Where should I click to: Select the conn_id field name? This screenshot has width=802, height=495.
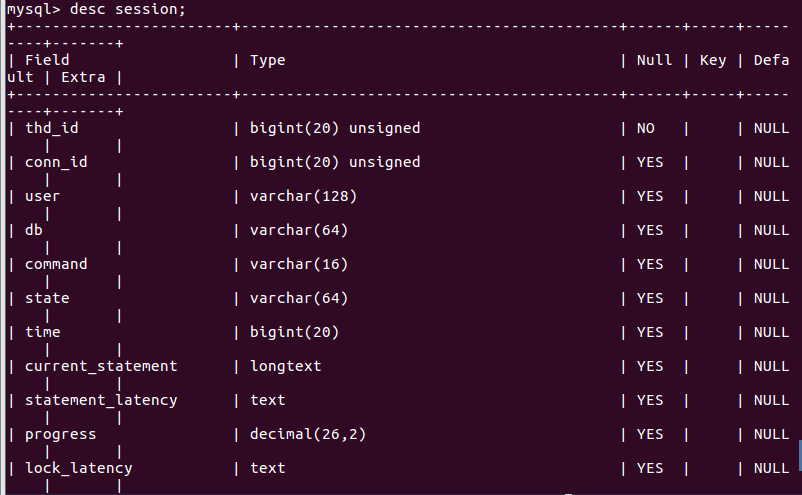56,162
